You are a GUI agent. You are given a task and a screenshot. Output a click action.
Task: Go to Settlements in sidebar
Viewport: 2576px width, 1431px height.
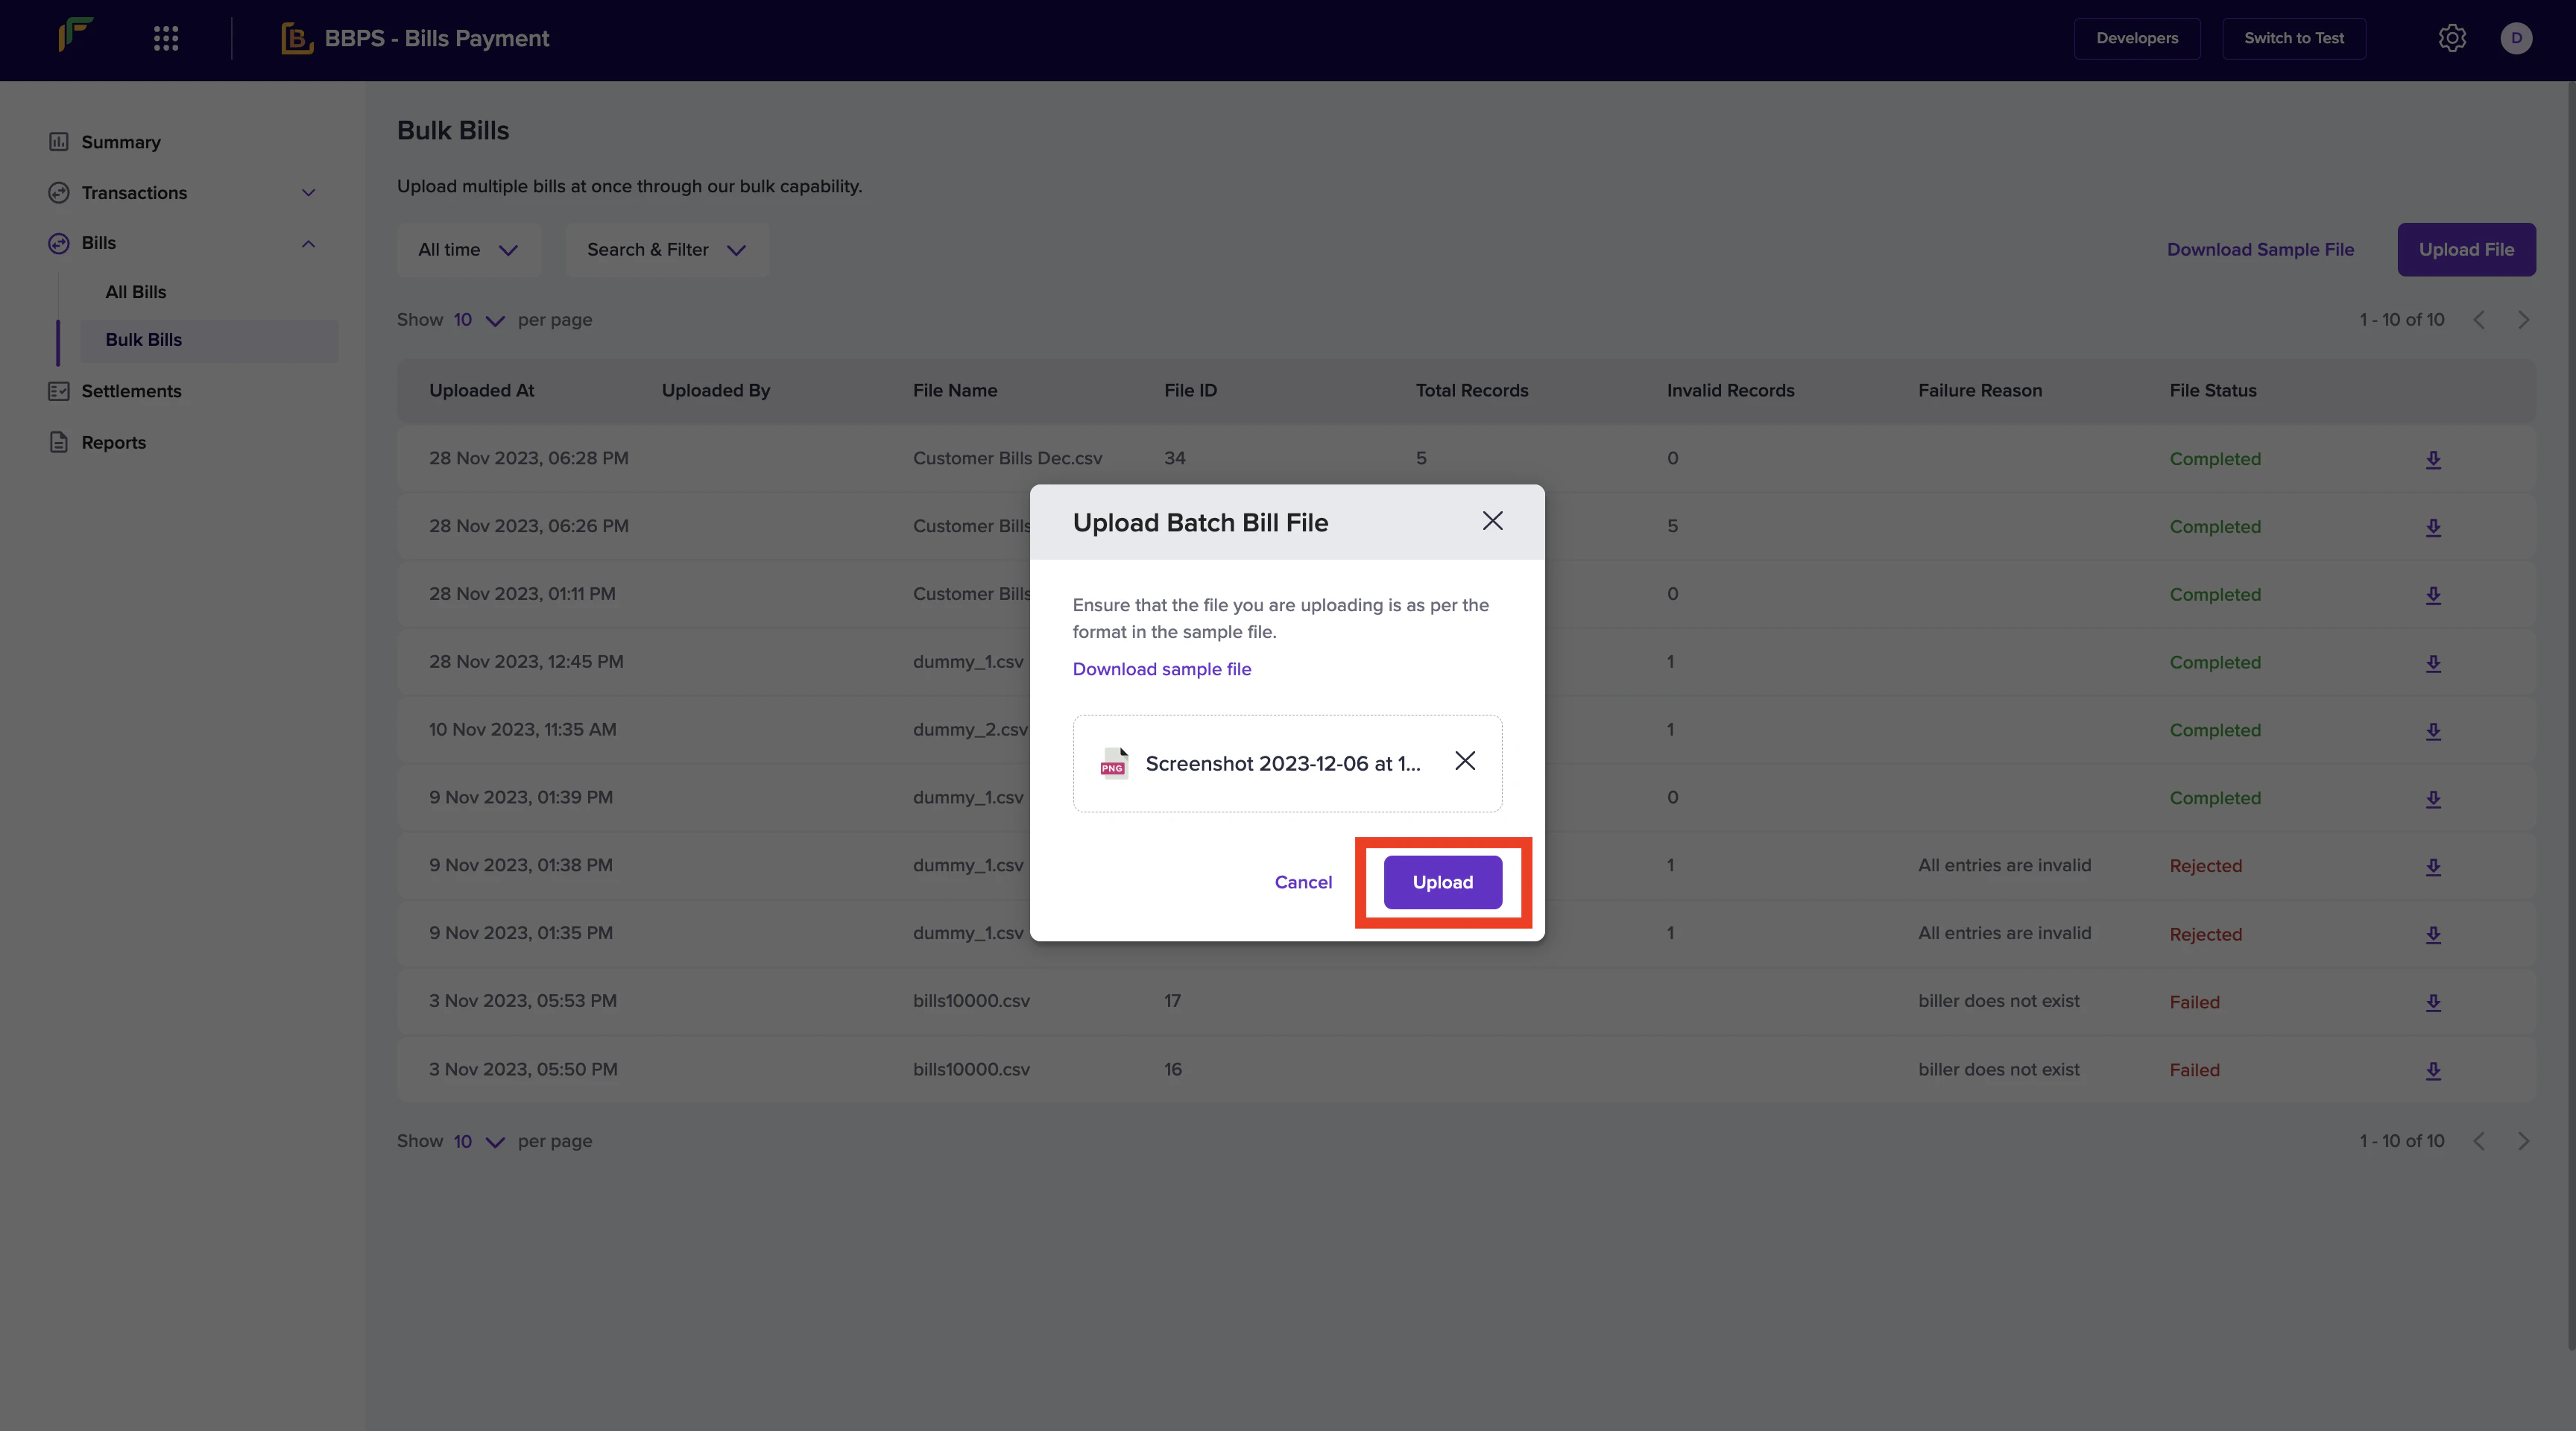[131, 391]
